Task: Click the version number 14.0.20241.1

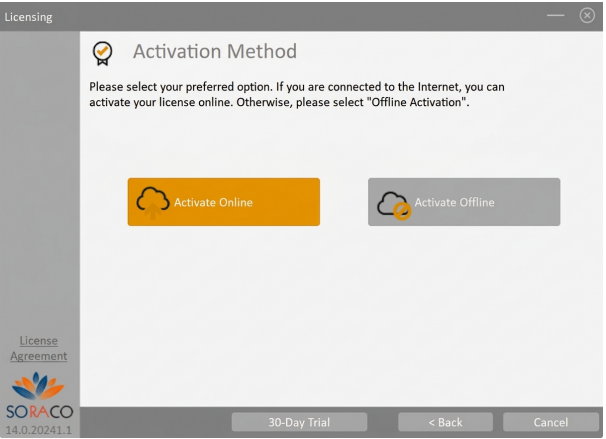Action: [x=39, y=429]
